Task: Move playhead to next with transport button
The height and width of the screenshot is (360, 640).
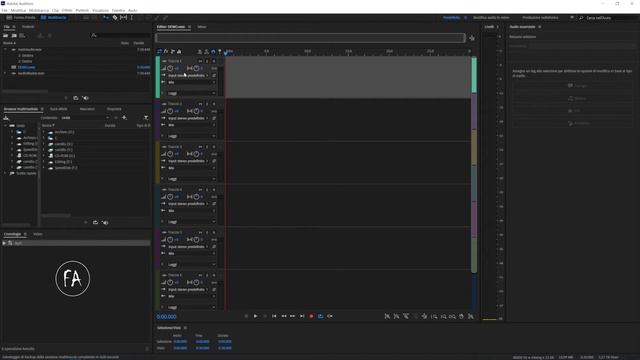Action: (x=302, y=316)
